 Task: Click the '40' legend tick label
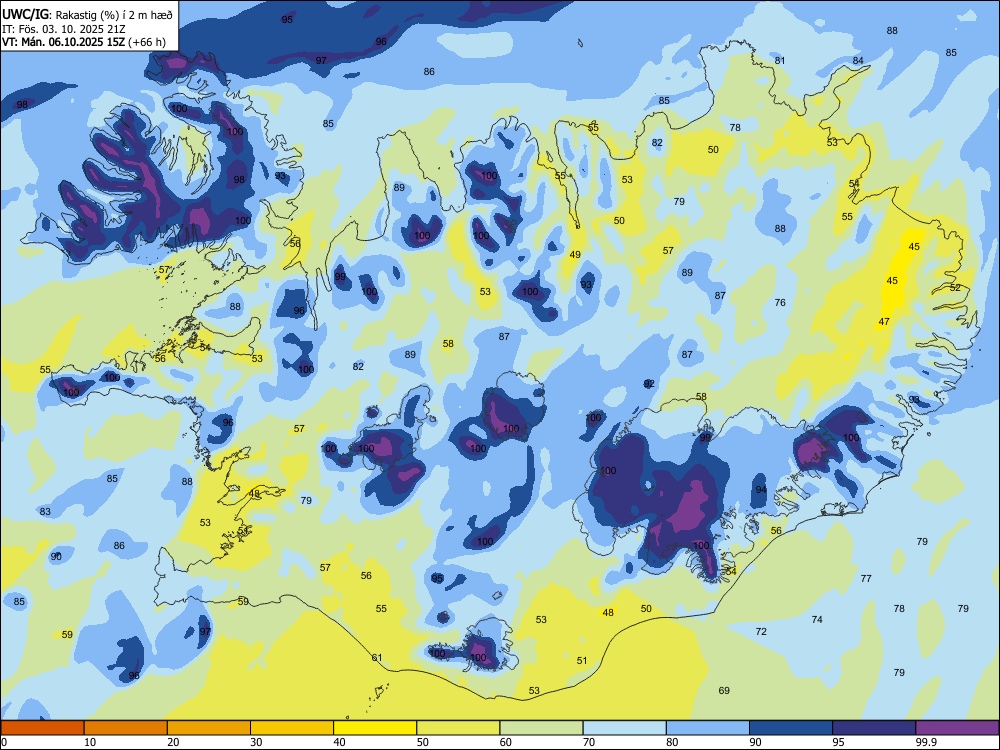click(x=340, y=742)
